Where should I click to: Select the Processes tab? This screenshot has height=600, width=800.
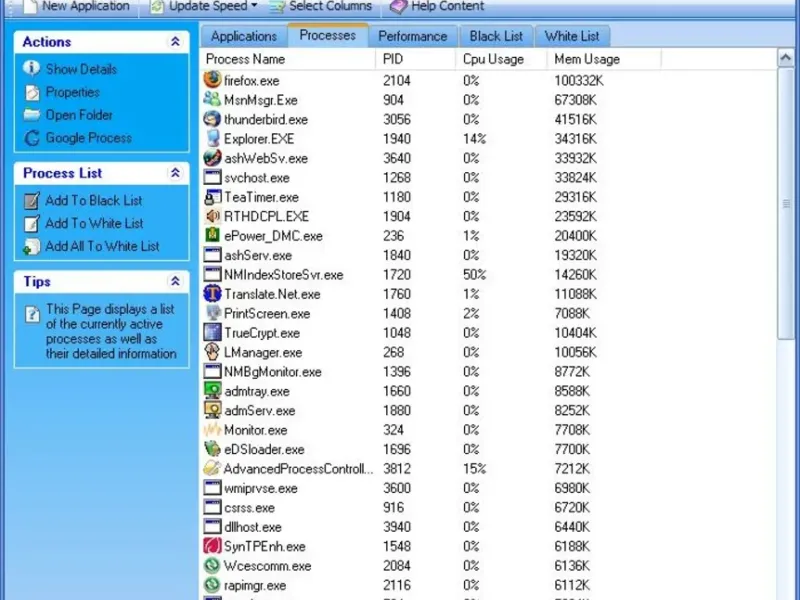point(328,35)
